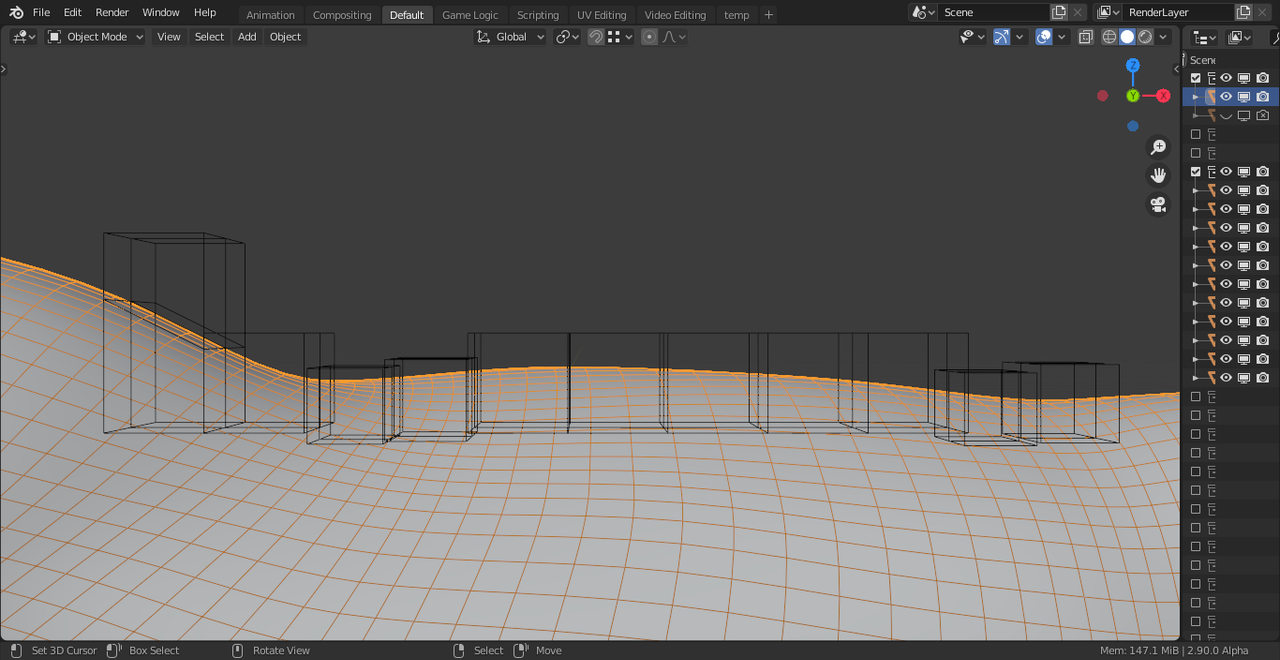Switch to the UV Editing workspace tab
The height and width of the screenshot is (660, 1280).
point(601,15)
